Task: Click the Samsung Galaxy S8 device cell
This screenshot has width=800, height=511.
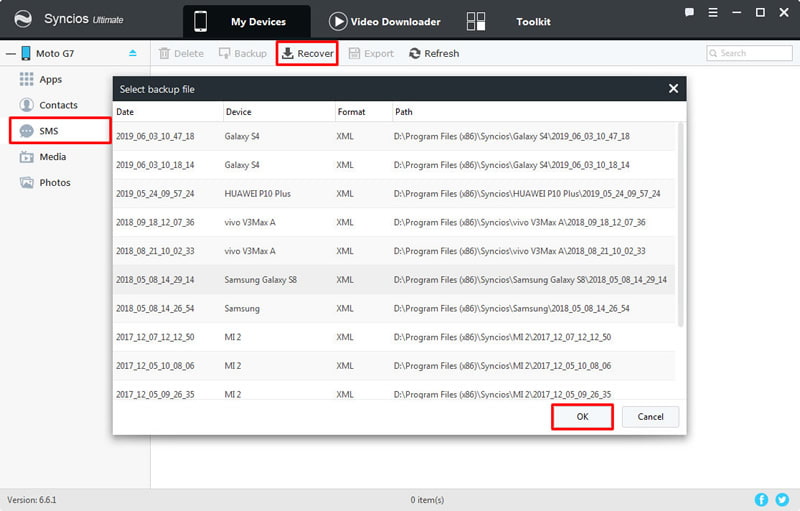Action: 260,280
